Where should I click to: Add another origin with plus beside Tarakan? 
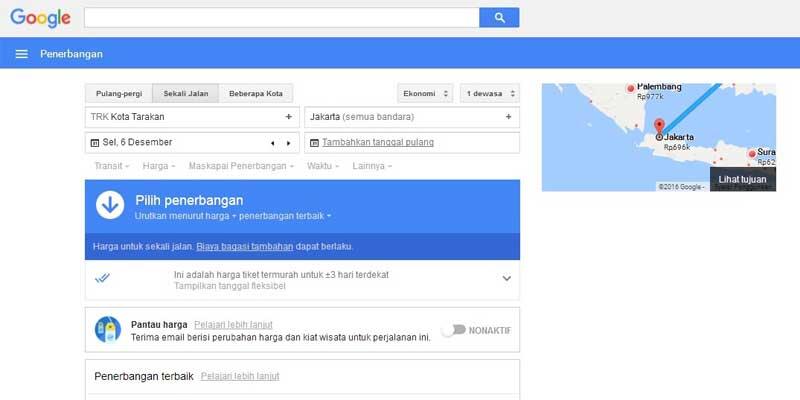[288, 117]
